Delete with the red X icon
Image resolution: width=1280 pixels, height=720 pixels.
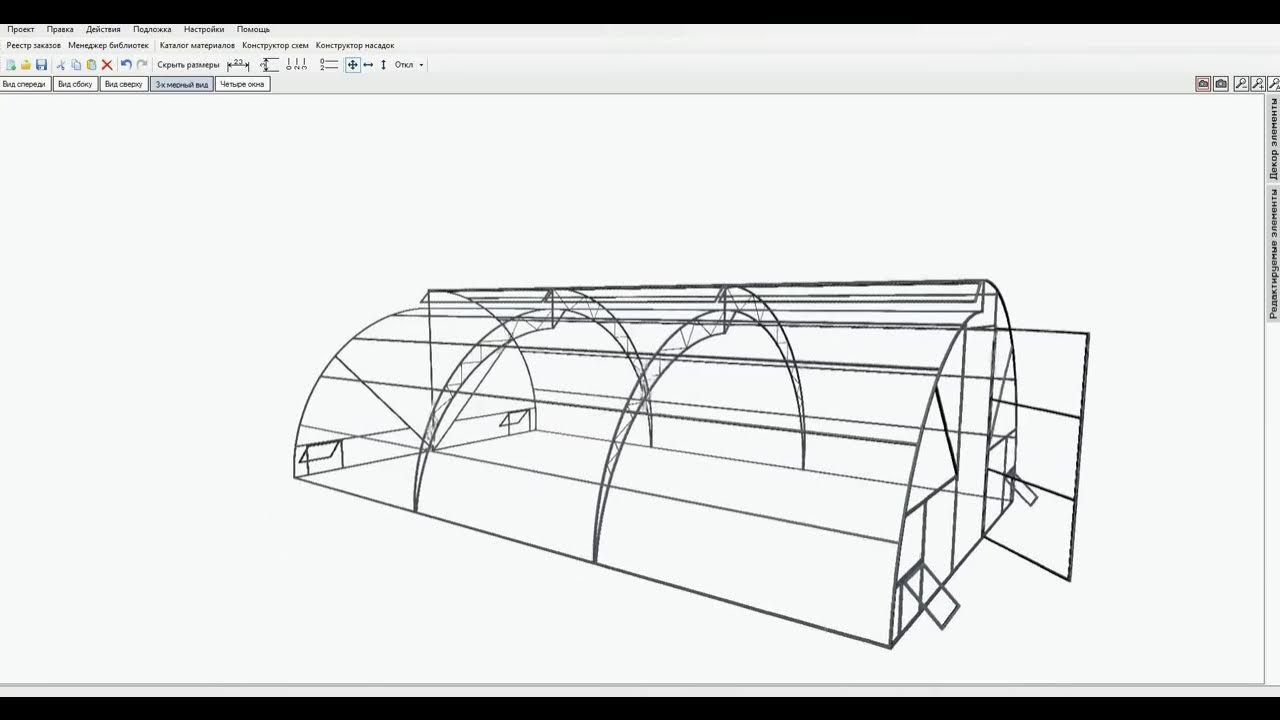click(107, 64)
